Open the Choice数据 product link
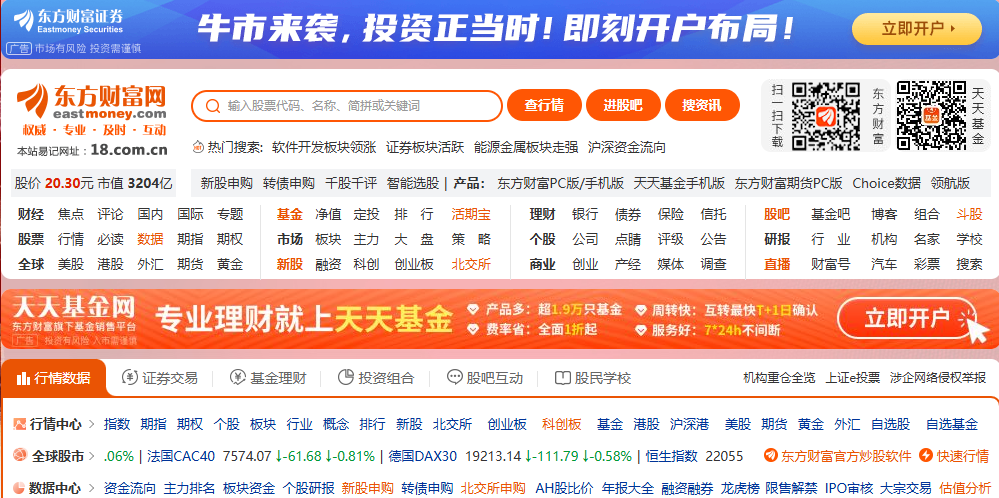Viewport: 999px width, 498px height. pos(886,183)
